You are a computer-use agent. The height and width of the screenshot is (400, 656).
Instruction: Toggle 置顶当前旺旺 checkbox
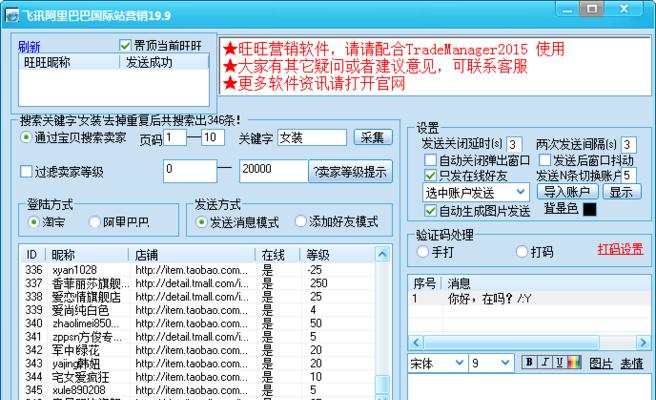click(125, 45)
